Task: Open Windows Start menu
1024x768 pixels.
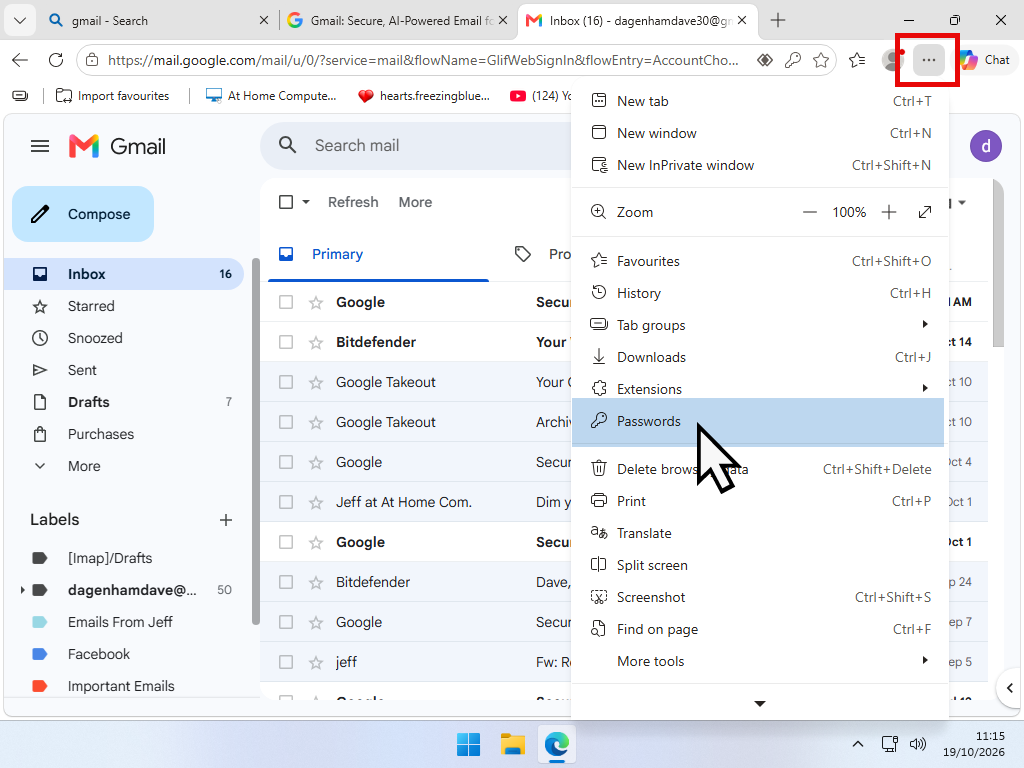Action: point(468,744)
